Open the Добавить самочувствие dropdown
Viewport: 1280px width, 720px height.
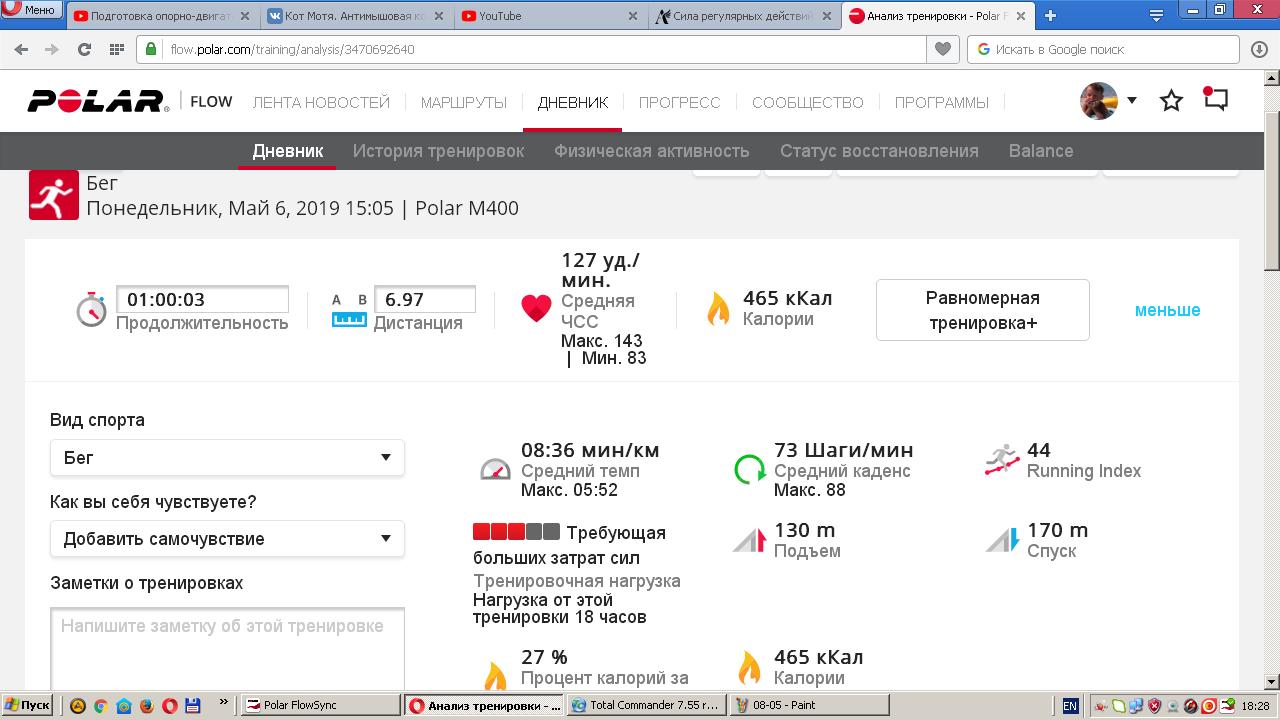(227, 539)
